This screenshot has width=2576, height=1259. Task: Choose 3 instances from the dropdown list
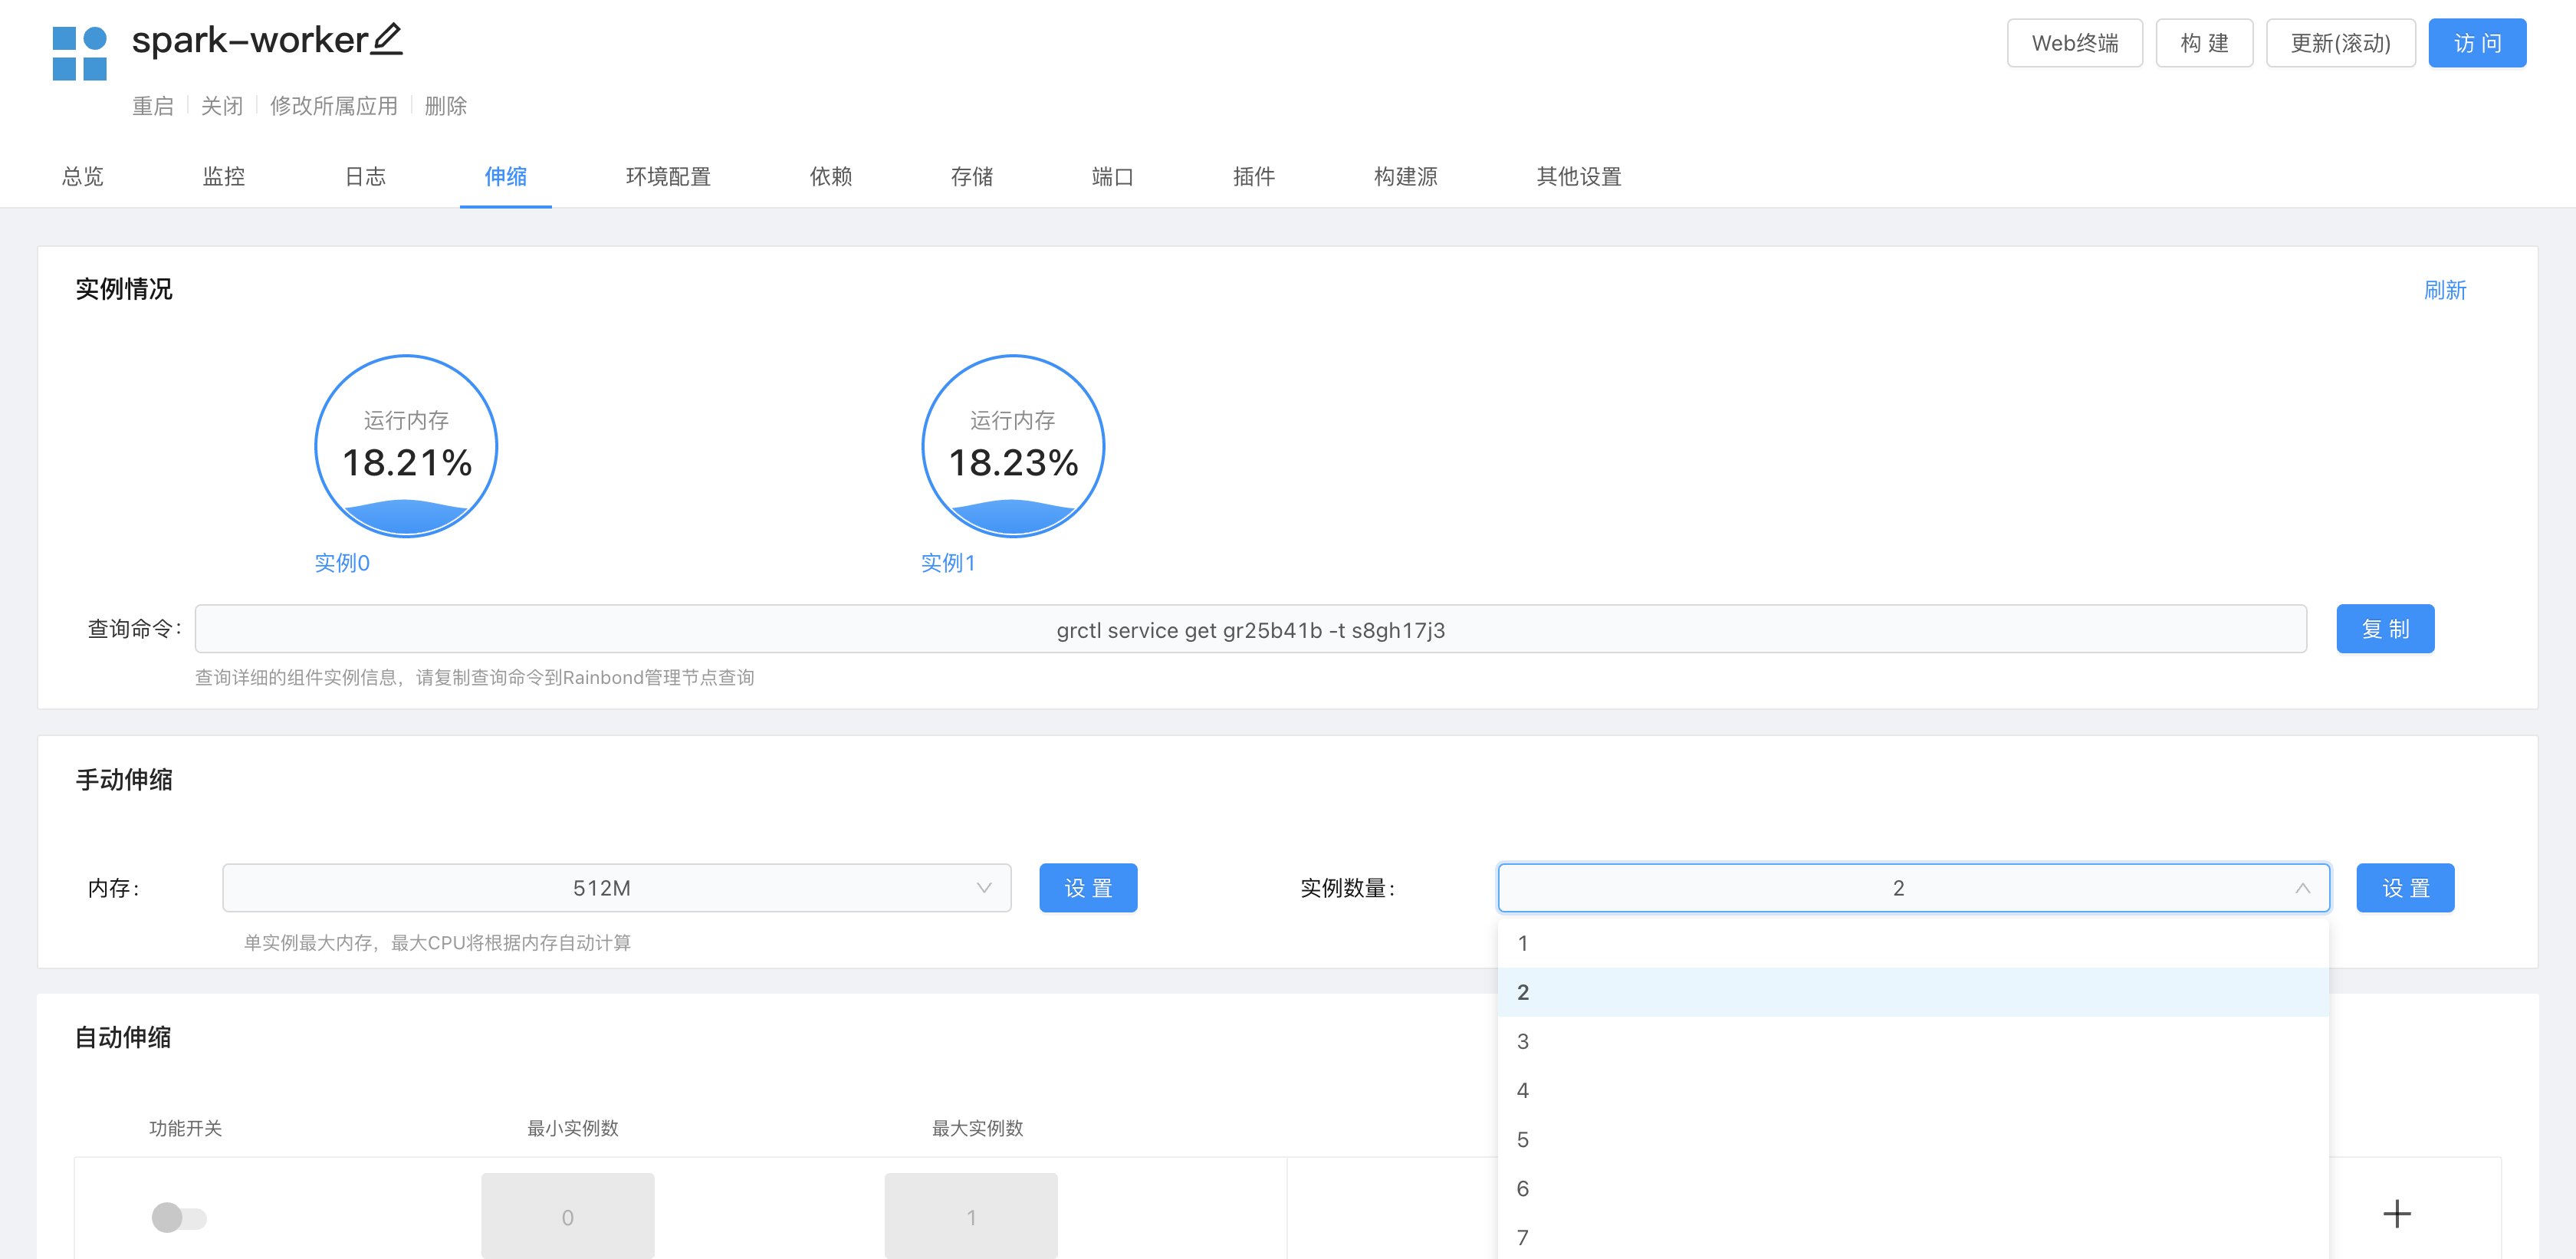coord(1913,1041)
